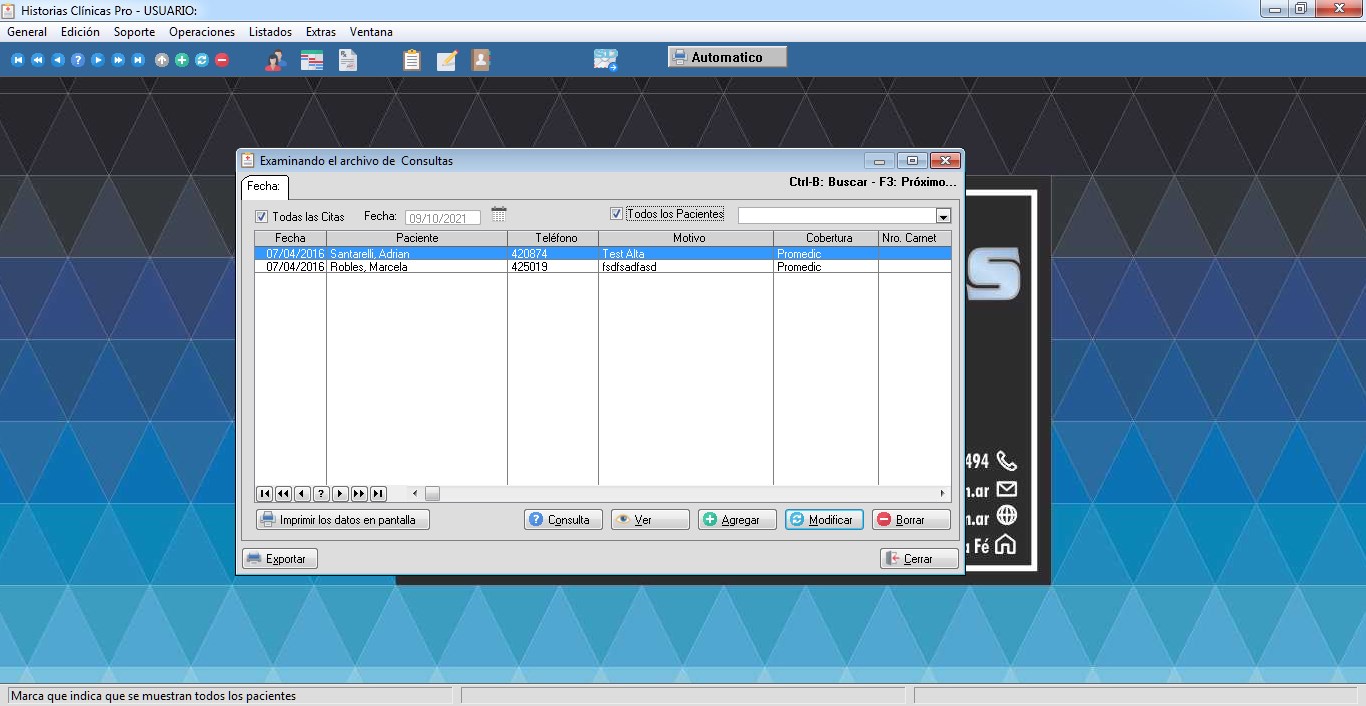Click the prescription document toolbar icon
The width and height of the screenshot is (1366, 706).
click(x=347, y=60)
